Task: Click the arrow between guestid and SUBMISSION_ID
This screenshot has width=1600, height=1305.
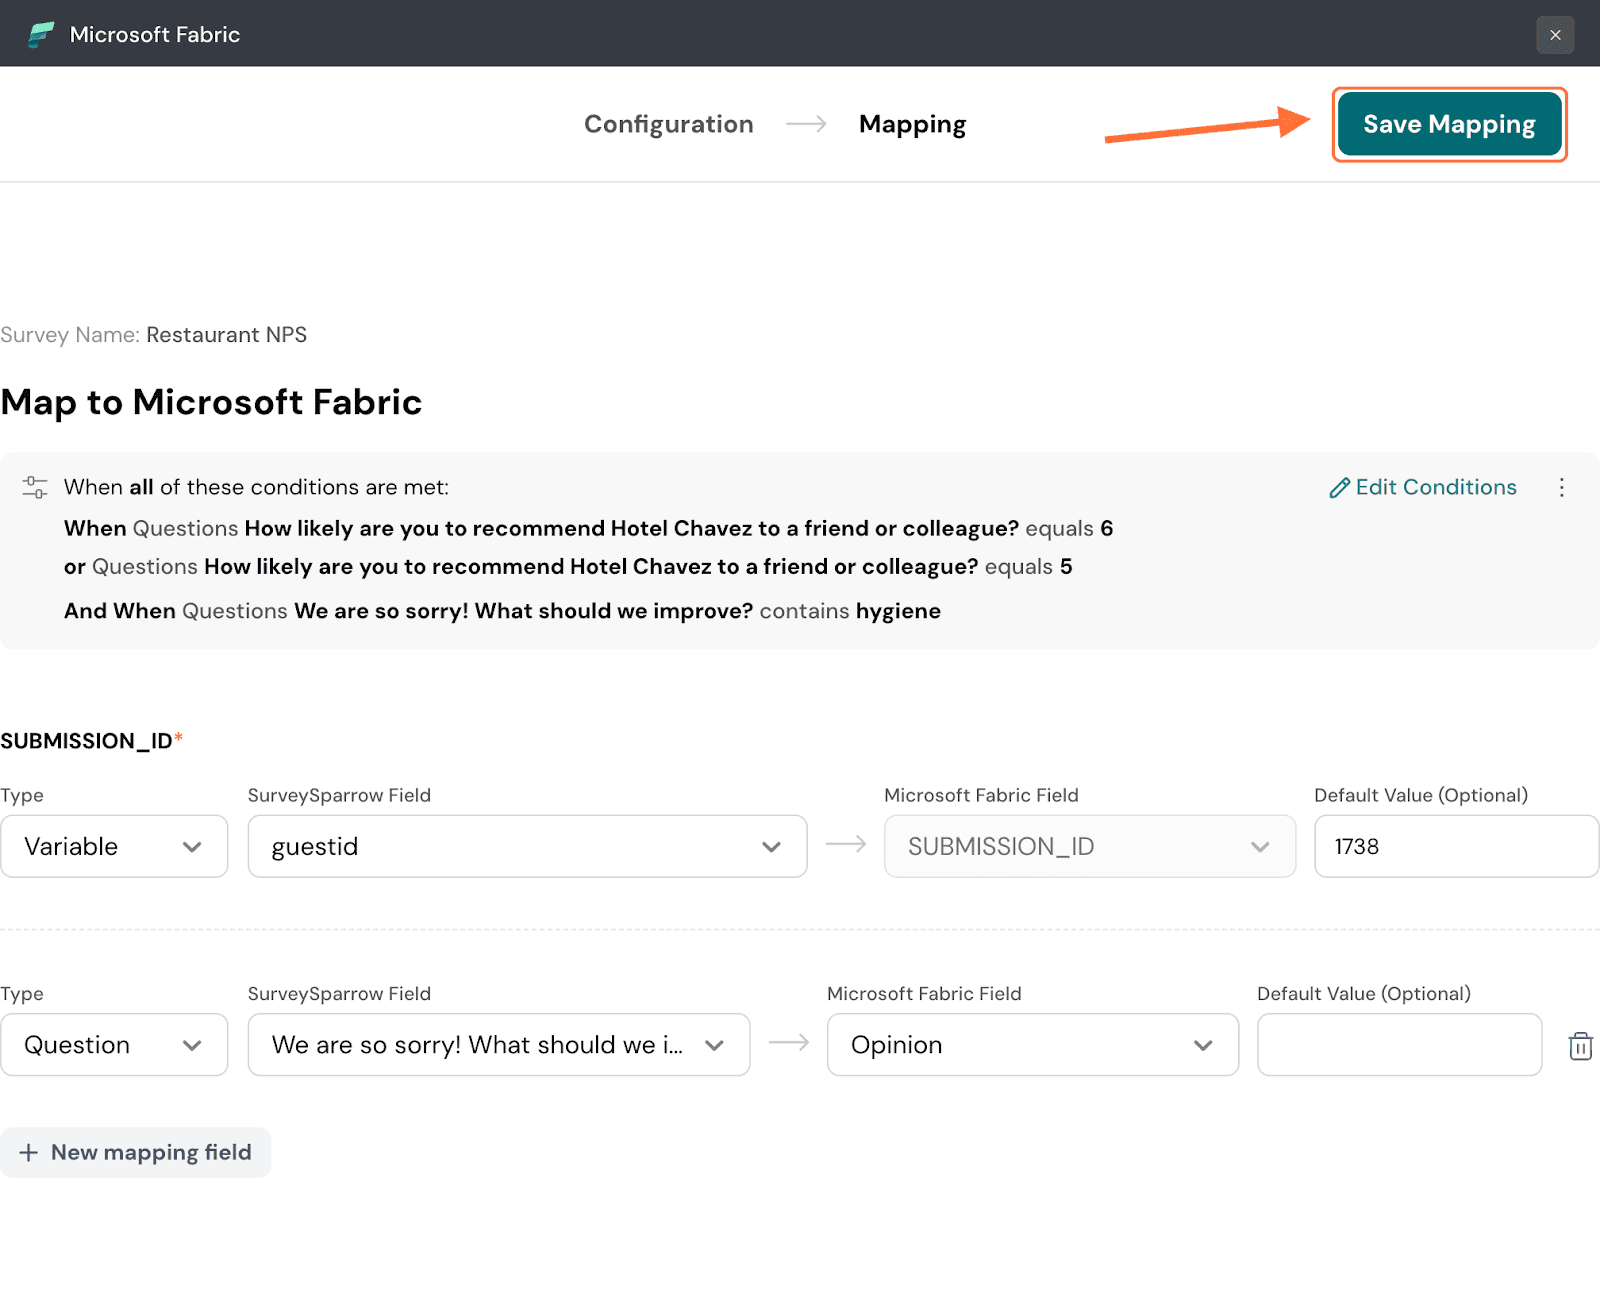Action: click(846, 845)
